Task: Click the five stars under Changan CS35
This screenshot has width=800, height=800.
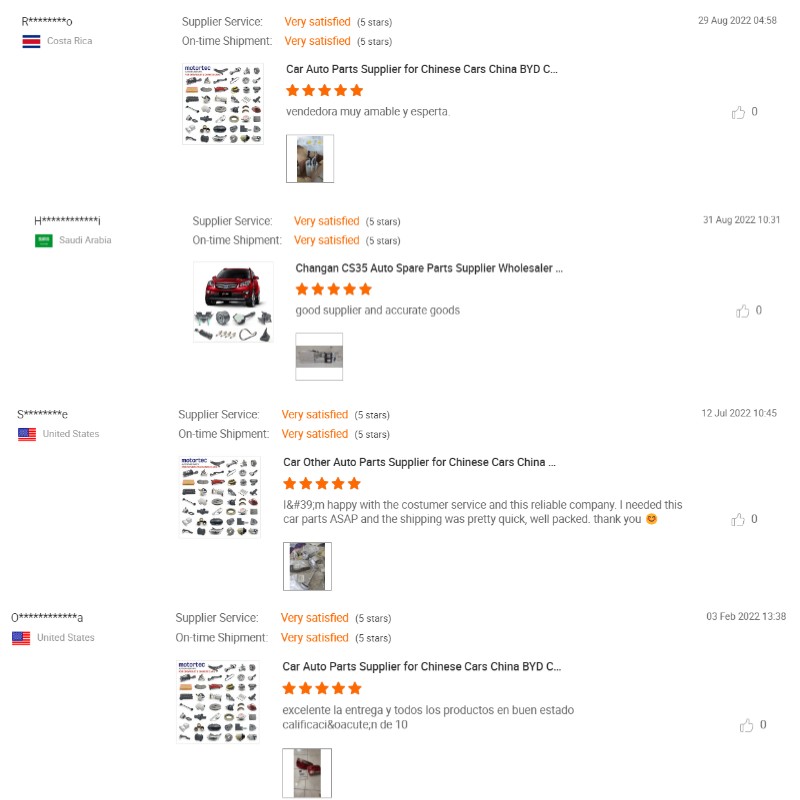Action: 334,289
